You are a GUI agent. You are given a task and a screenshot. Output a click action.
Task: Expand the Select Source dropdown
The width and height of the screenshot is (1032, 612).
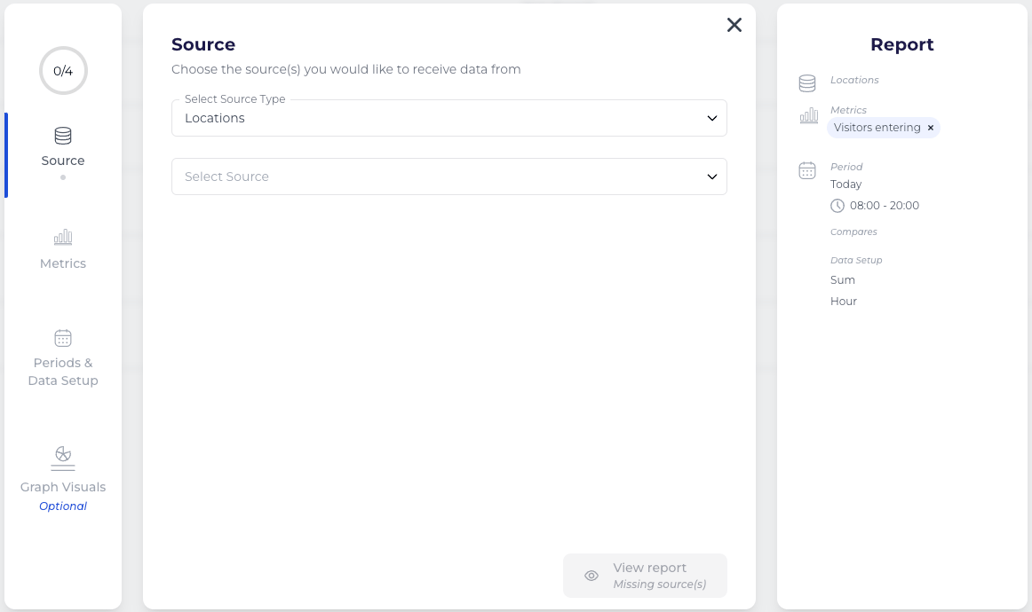point(449,176)
